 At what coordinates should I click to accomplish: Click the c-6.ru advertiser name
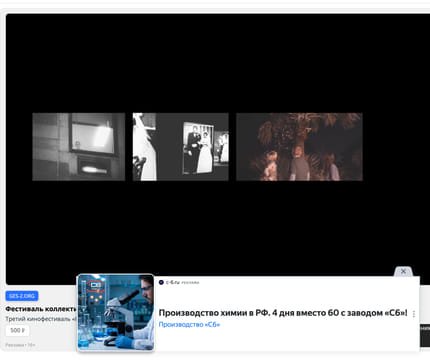click(x=173, y=282)
